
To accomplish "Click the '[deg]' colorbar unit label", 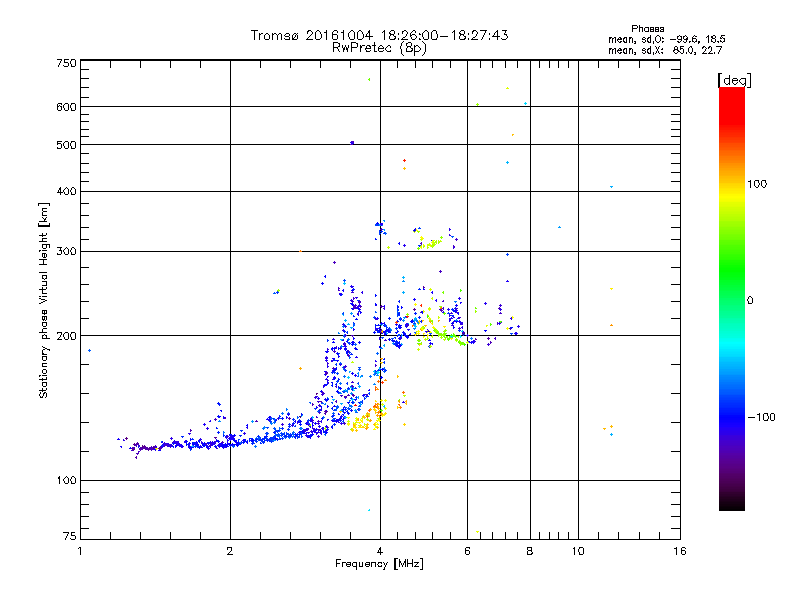I will [734, 80].
